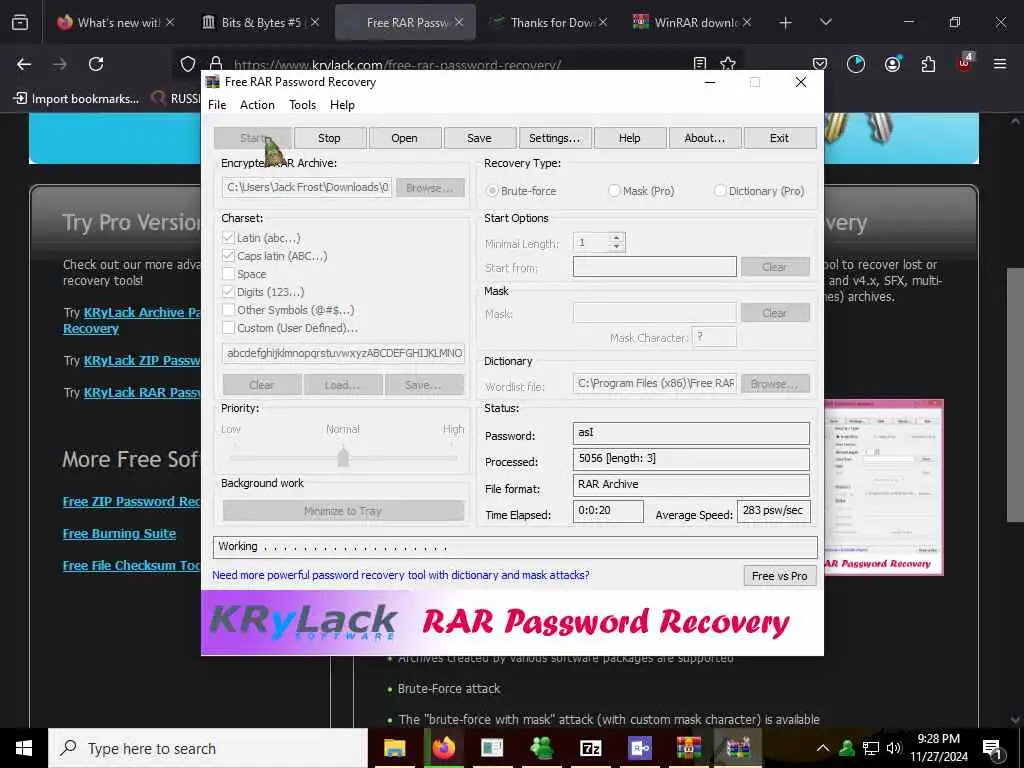Open the Pocket save icon
1024x768 pixels.
(x=820, y=64)
